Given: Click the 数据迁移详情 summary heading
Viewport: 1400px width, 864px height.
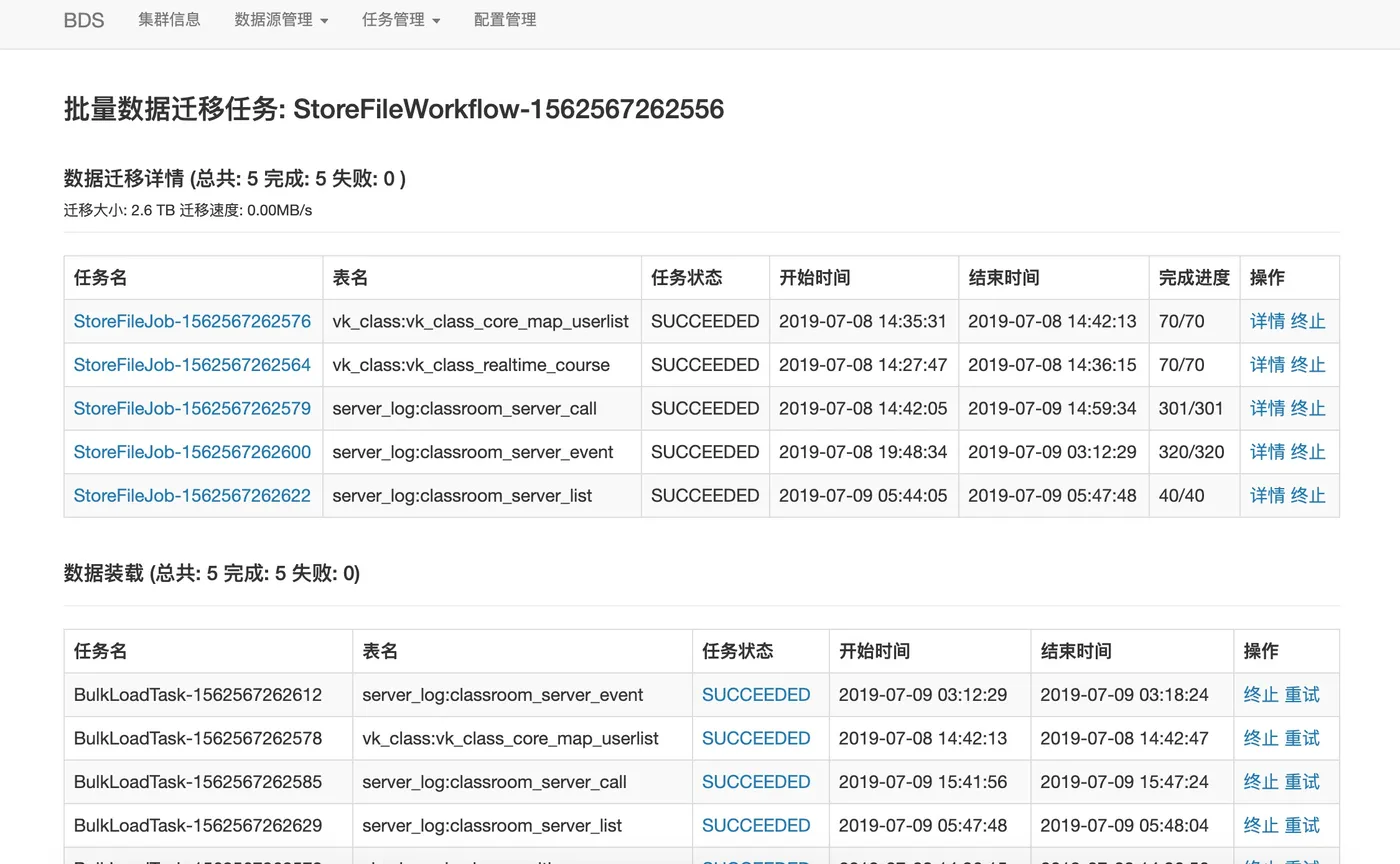Looking at the screenshot, I should click(235, 179).
